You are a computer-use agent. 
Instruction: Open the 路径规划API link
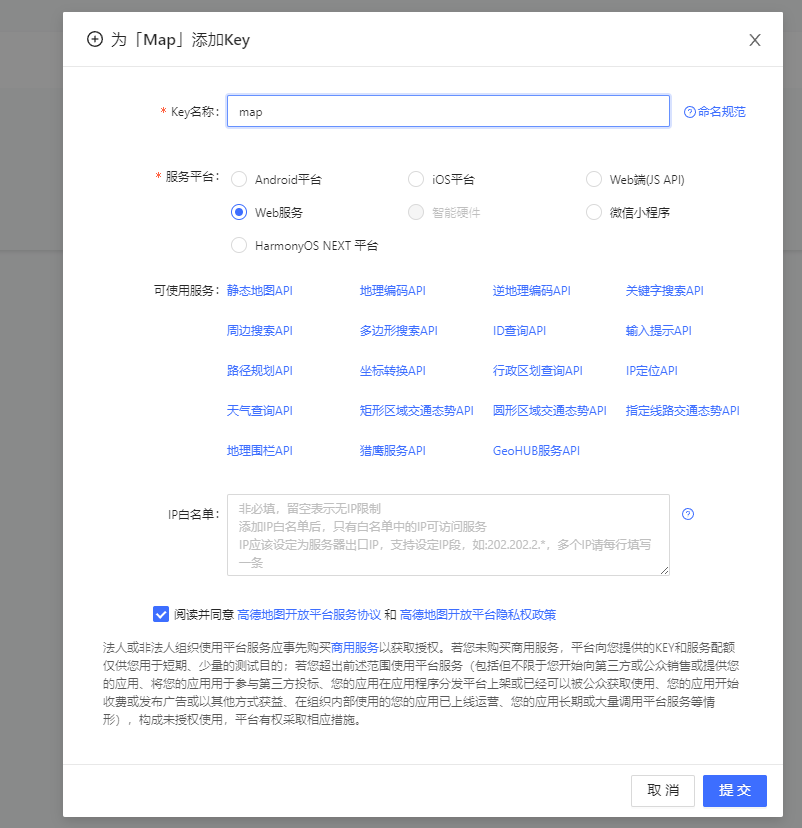(259, 371)
